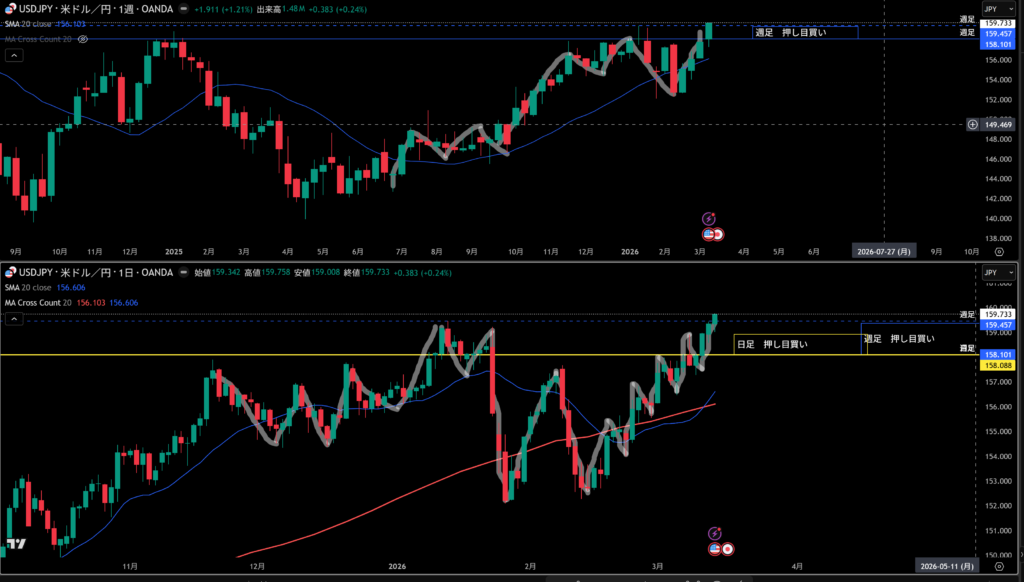The width and height of the screenshot is (1024, 582).
Task: Select the yellow 日足 押し目買い rectangle
Action: coord(797,344)
